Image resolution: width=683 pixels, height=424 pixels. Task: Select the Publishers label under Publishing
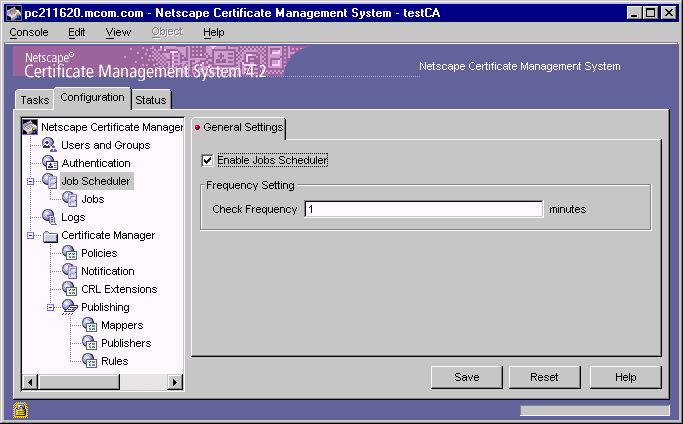pyautogui.click(x=126, y=343)
